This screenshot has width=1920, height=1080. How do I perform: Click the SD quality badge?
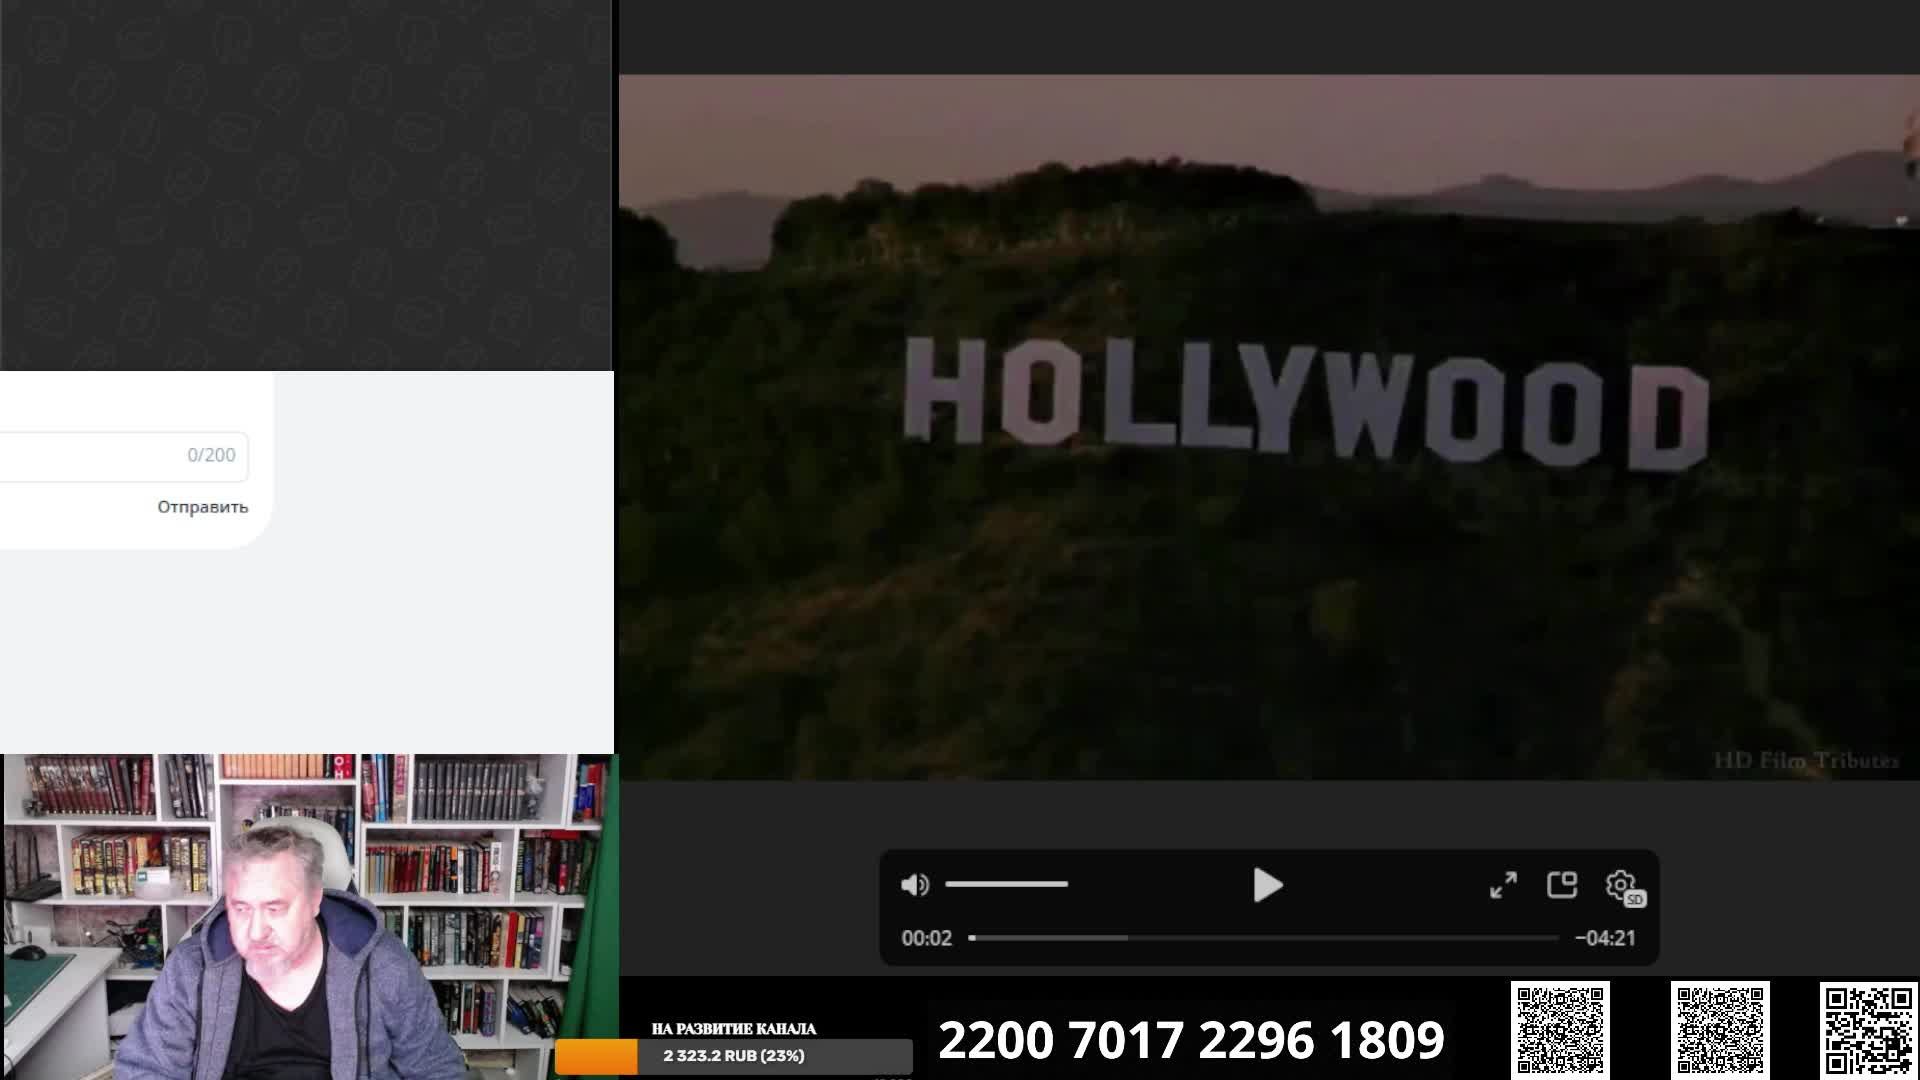pos(1635,900)
